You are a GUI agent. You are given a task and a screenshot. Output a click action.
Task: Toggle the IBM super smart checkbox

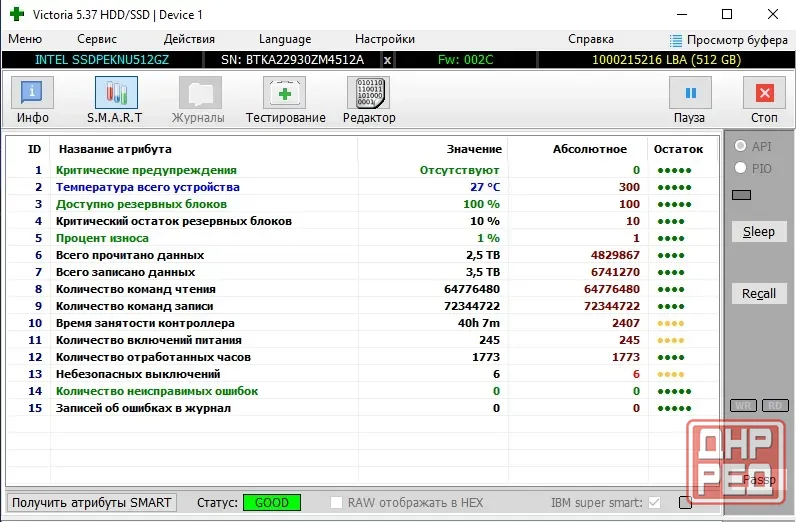coord(654,503)
